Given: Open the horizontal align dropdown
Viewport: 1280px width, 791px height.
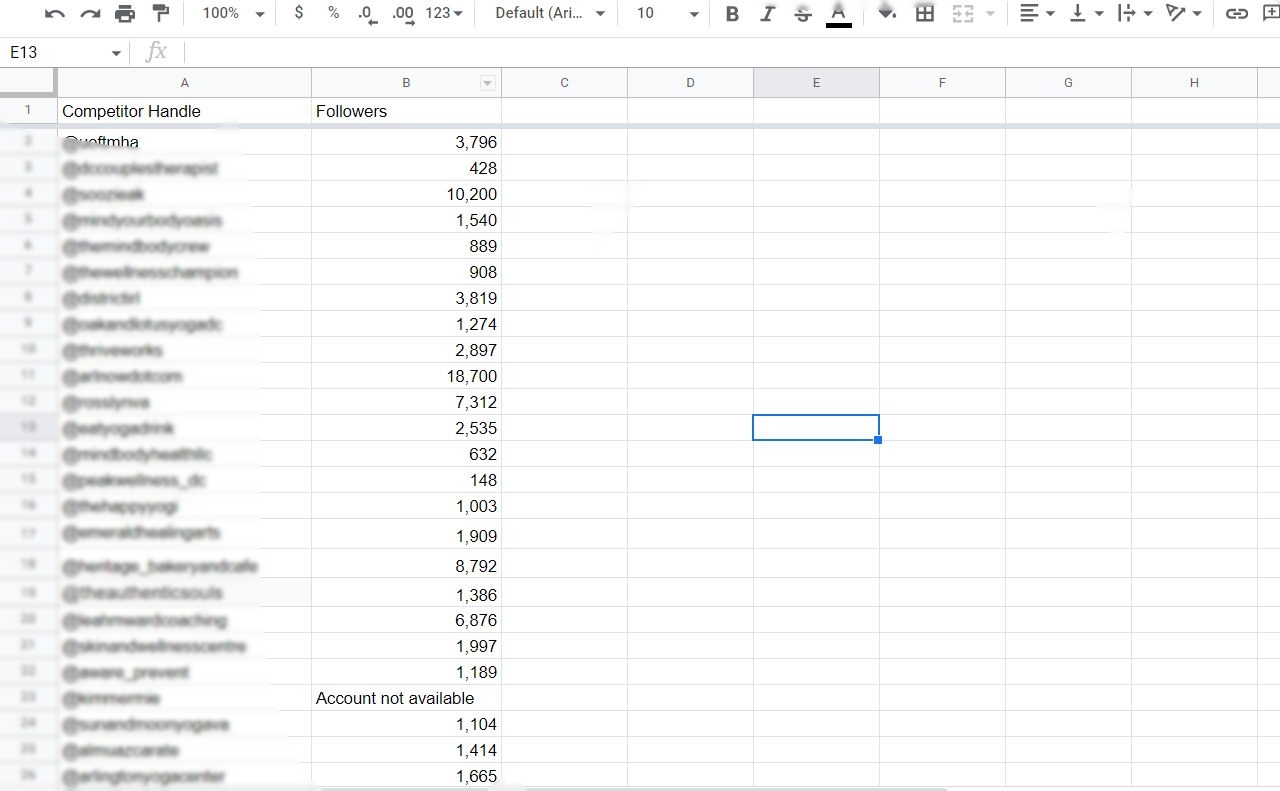Looking at the screenshot, I should (x=1037, y=13).
